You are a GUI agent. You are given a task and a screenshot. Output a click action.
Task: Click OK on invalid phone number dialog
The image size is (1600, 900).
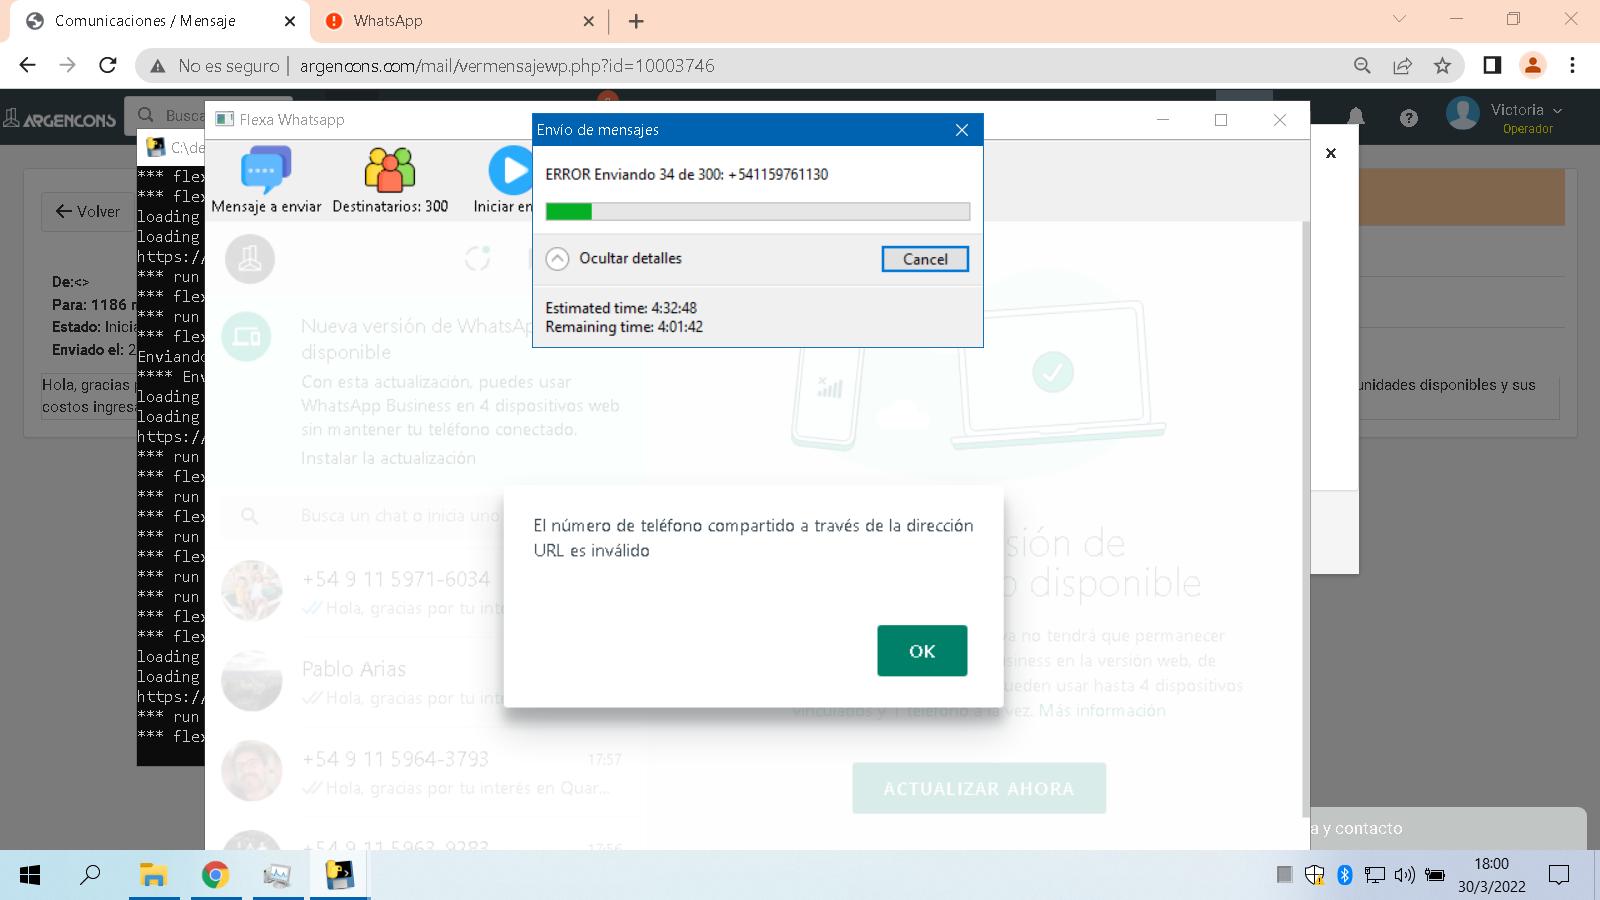coord(922,651)
